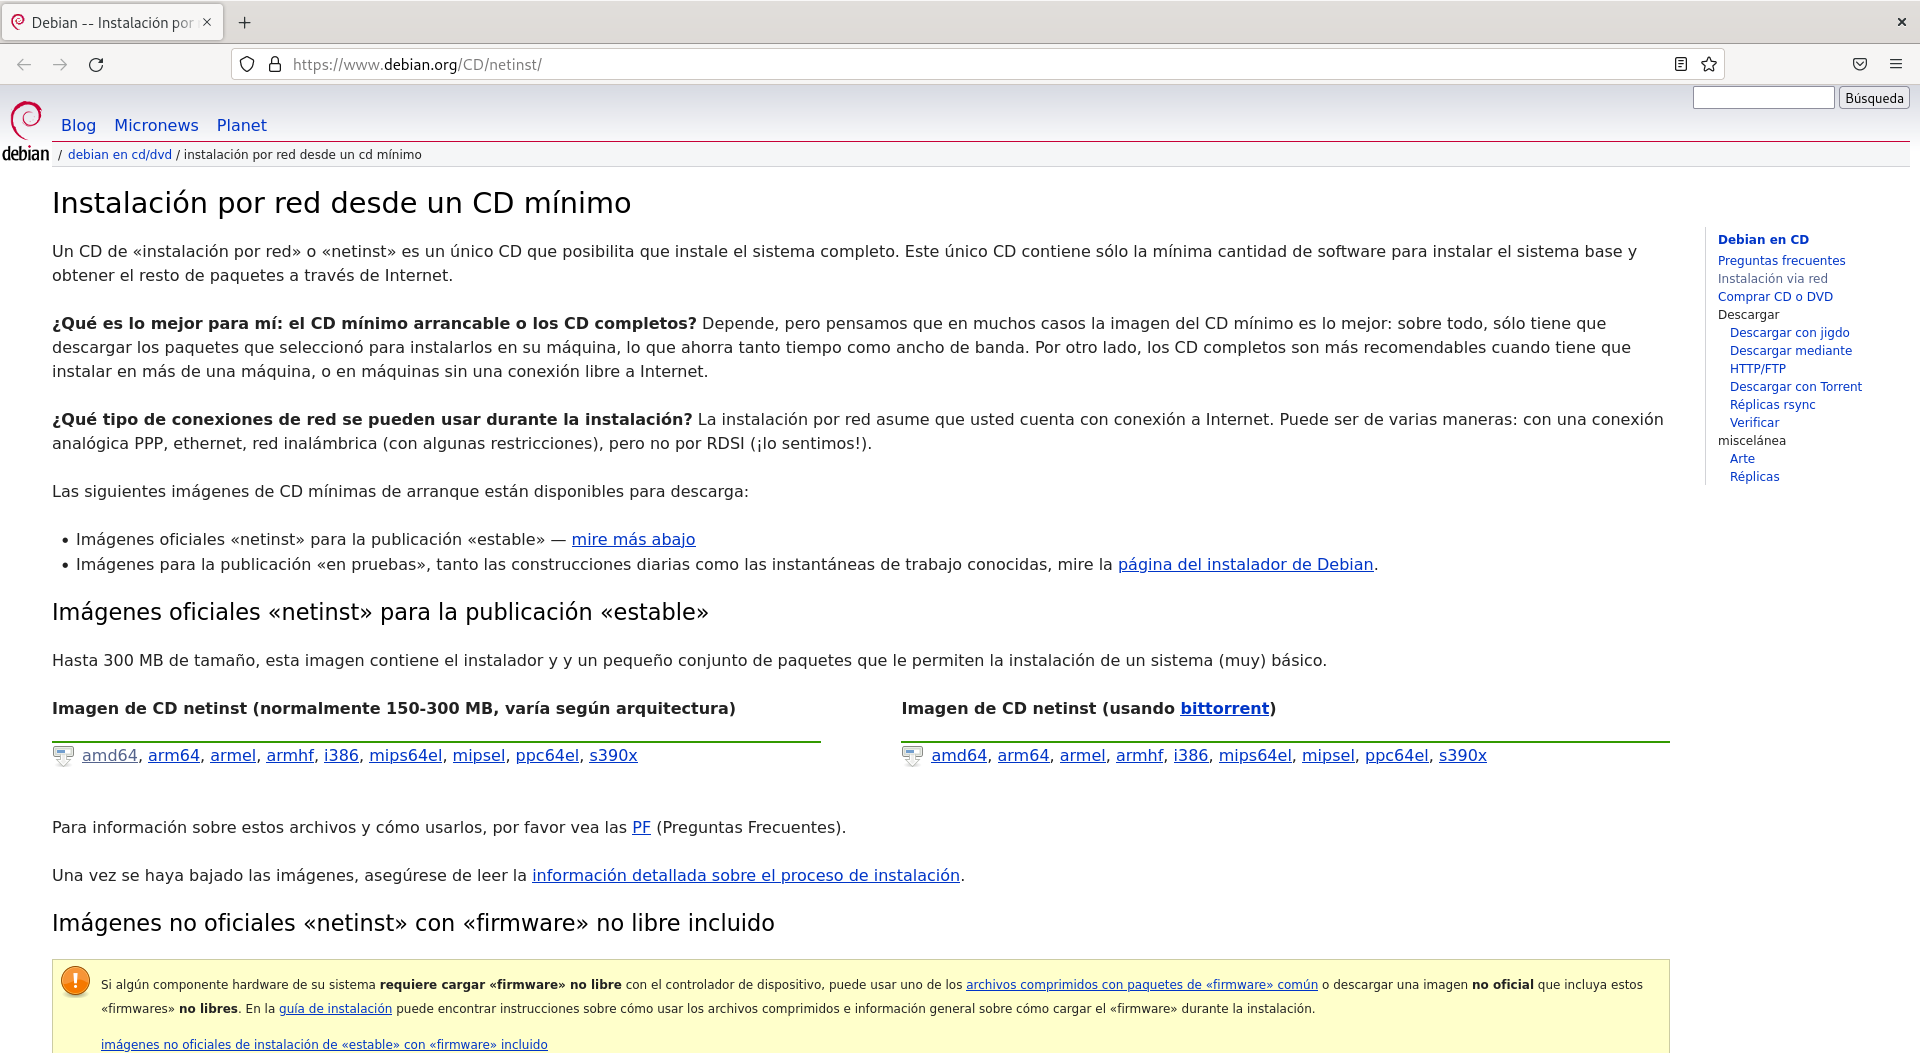
Task: Open the Firefox hamburger menu
Action: coord(1895,65)
